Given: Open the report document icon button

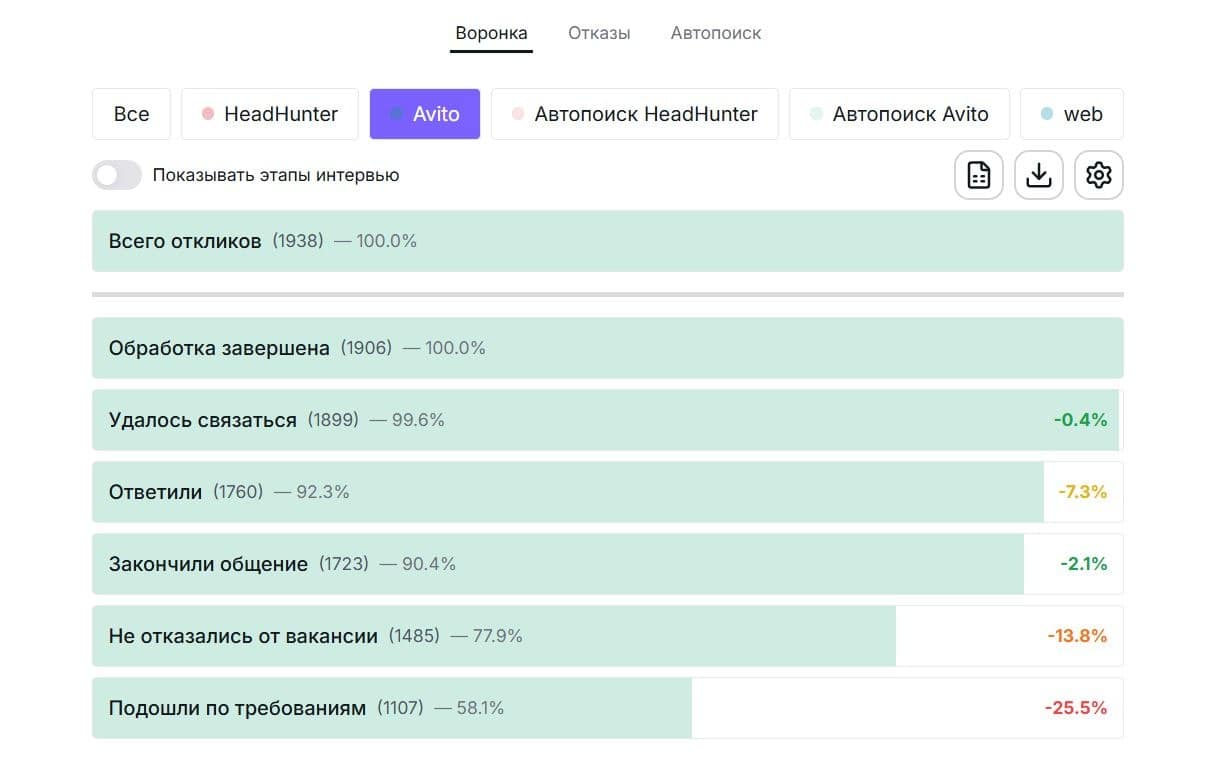Looking at the screenshot, I should pyautogui.click(x=978, y=175).
